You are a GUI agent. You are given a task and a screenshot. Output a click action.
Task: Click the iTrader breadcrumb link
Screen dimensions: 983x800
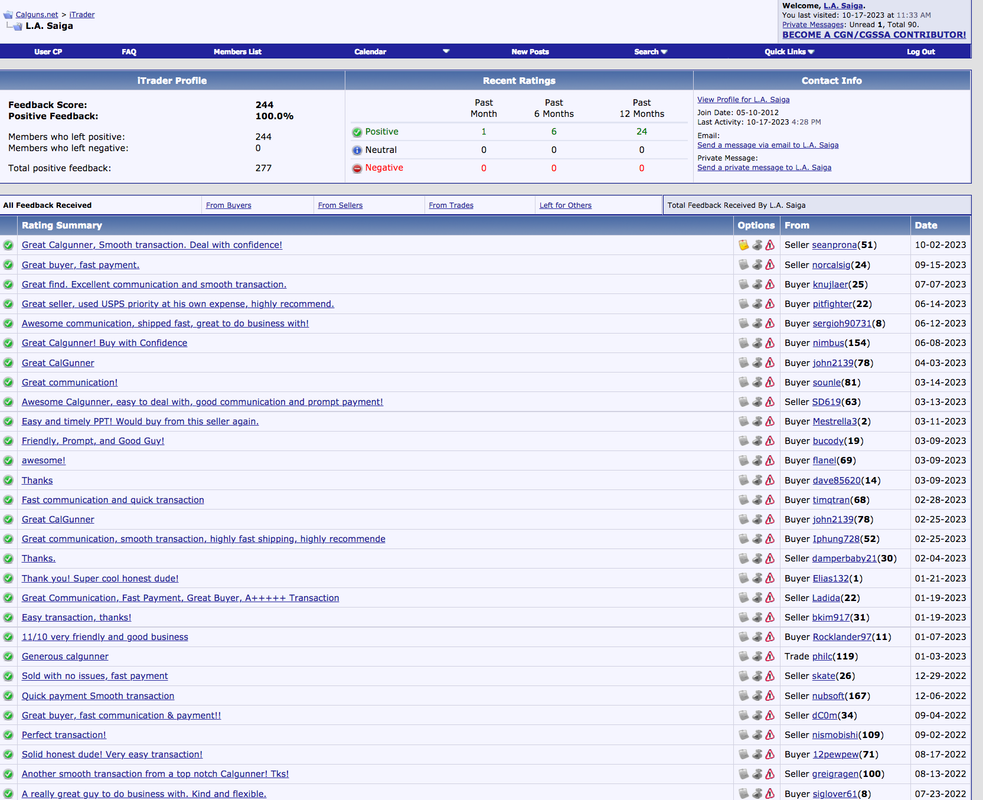[x=81, y=14]
